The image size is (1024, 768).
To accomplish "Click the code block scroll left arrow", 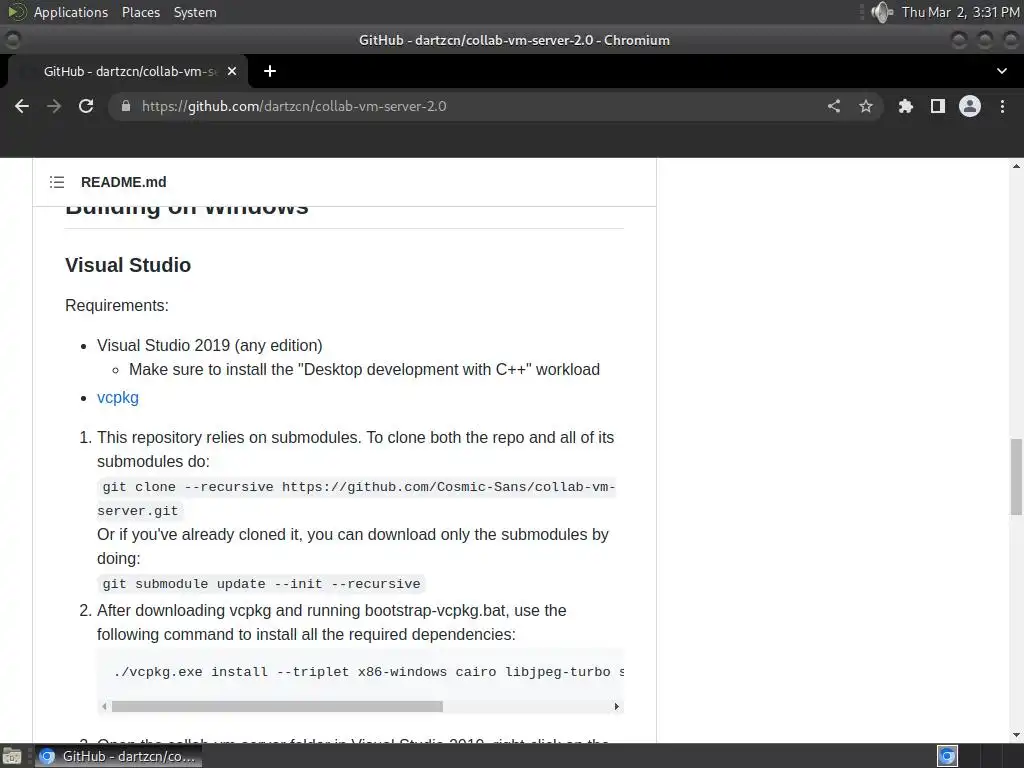I will [104, 707].
